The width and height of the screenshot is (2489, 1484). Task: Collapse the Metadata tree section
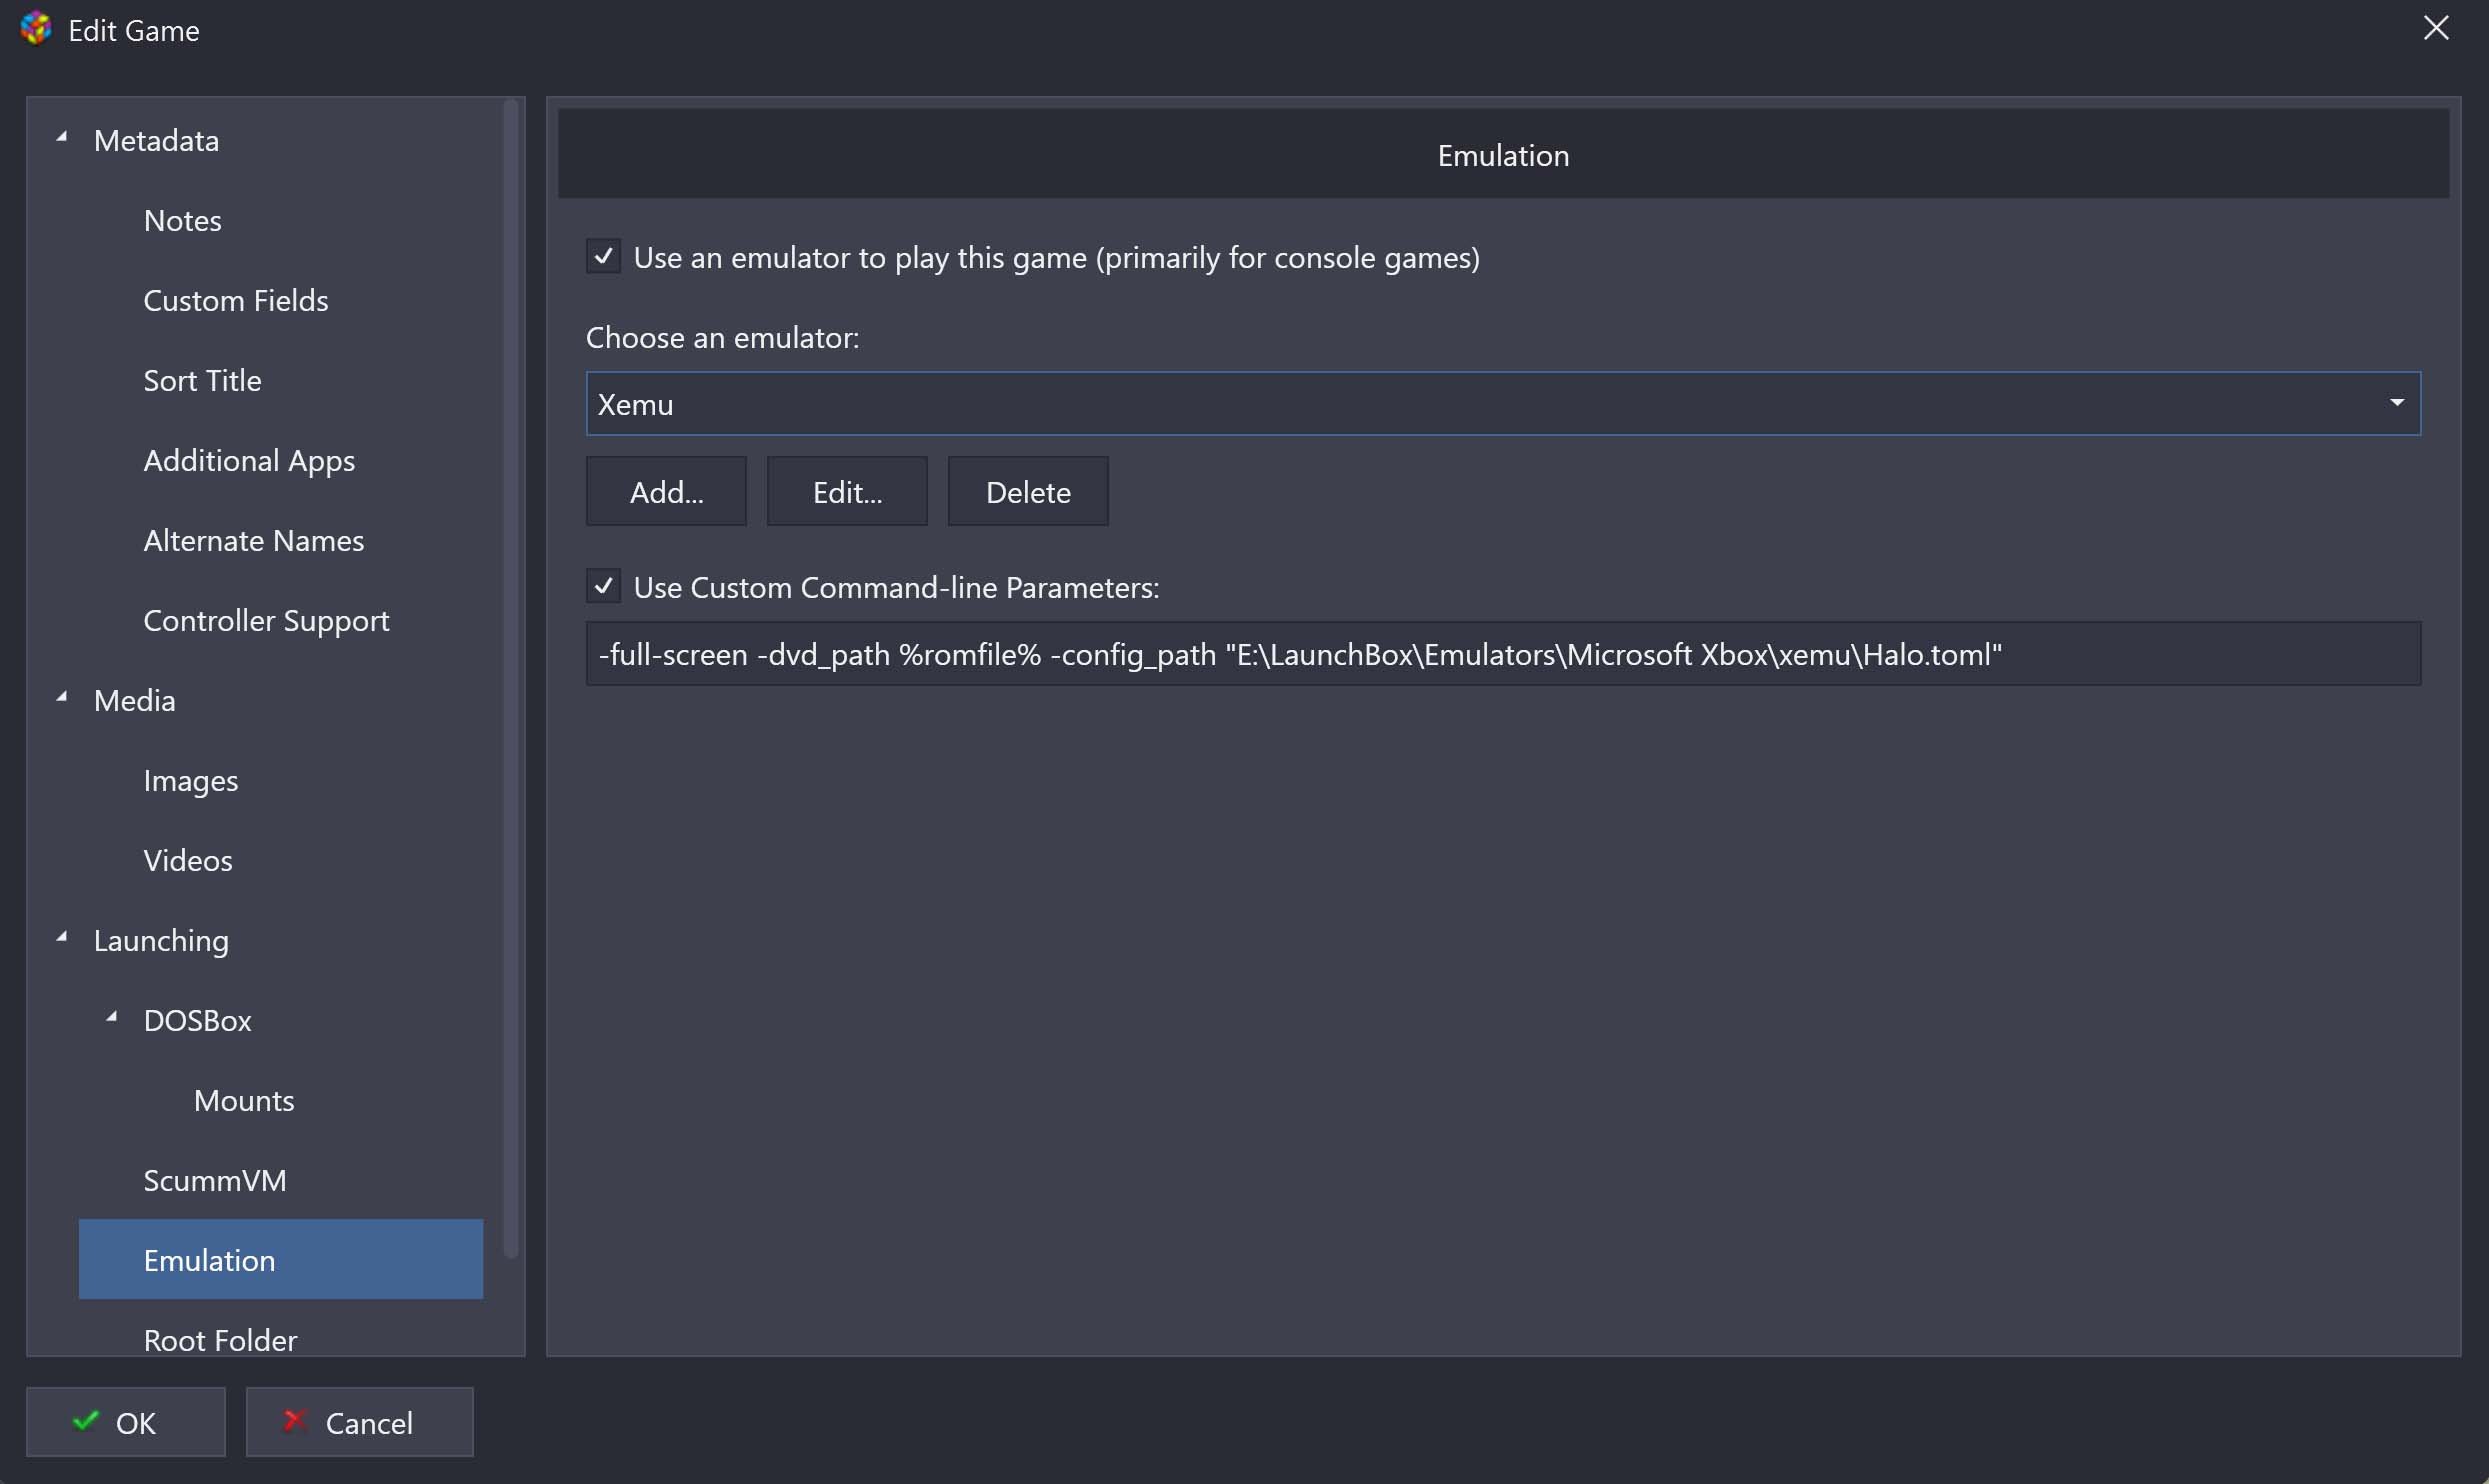(63, 138)
